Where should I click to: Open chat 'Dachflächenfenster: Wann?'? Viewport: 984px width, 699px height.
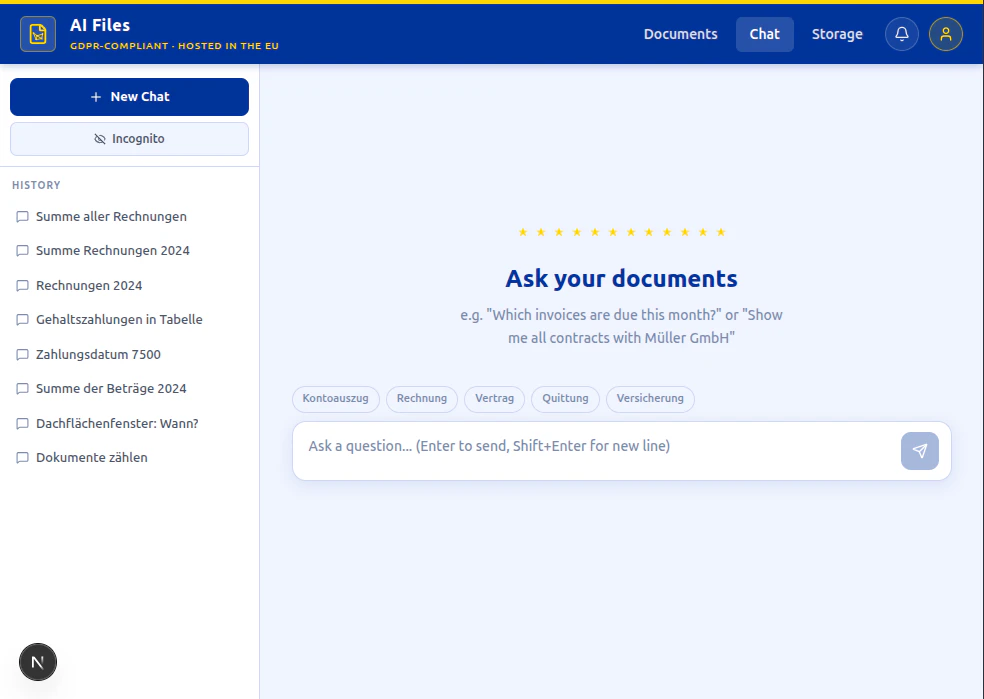click(x=129, y=424)
